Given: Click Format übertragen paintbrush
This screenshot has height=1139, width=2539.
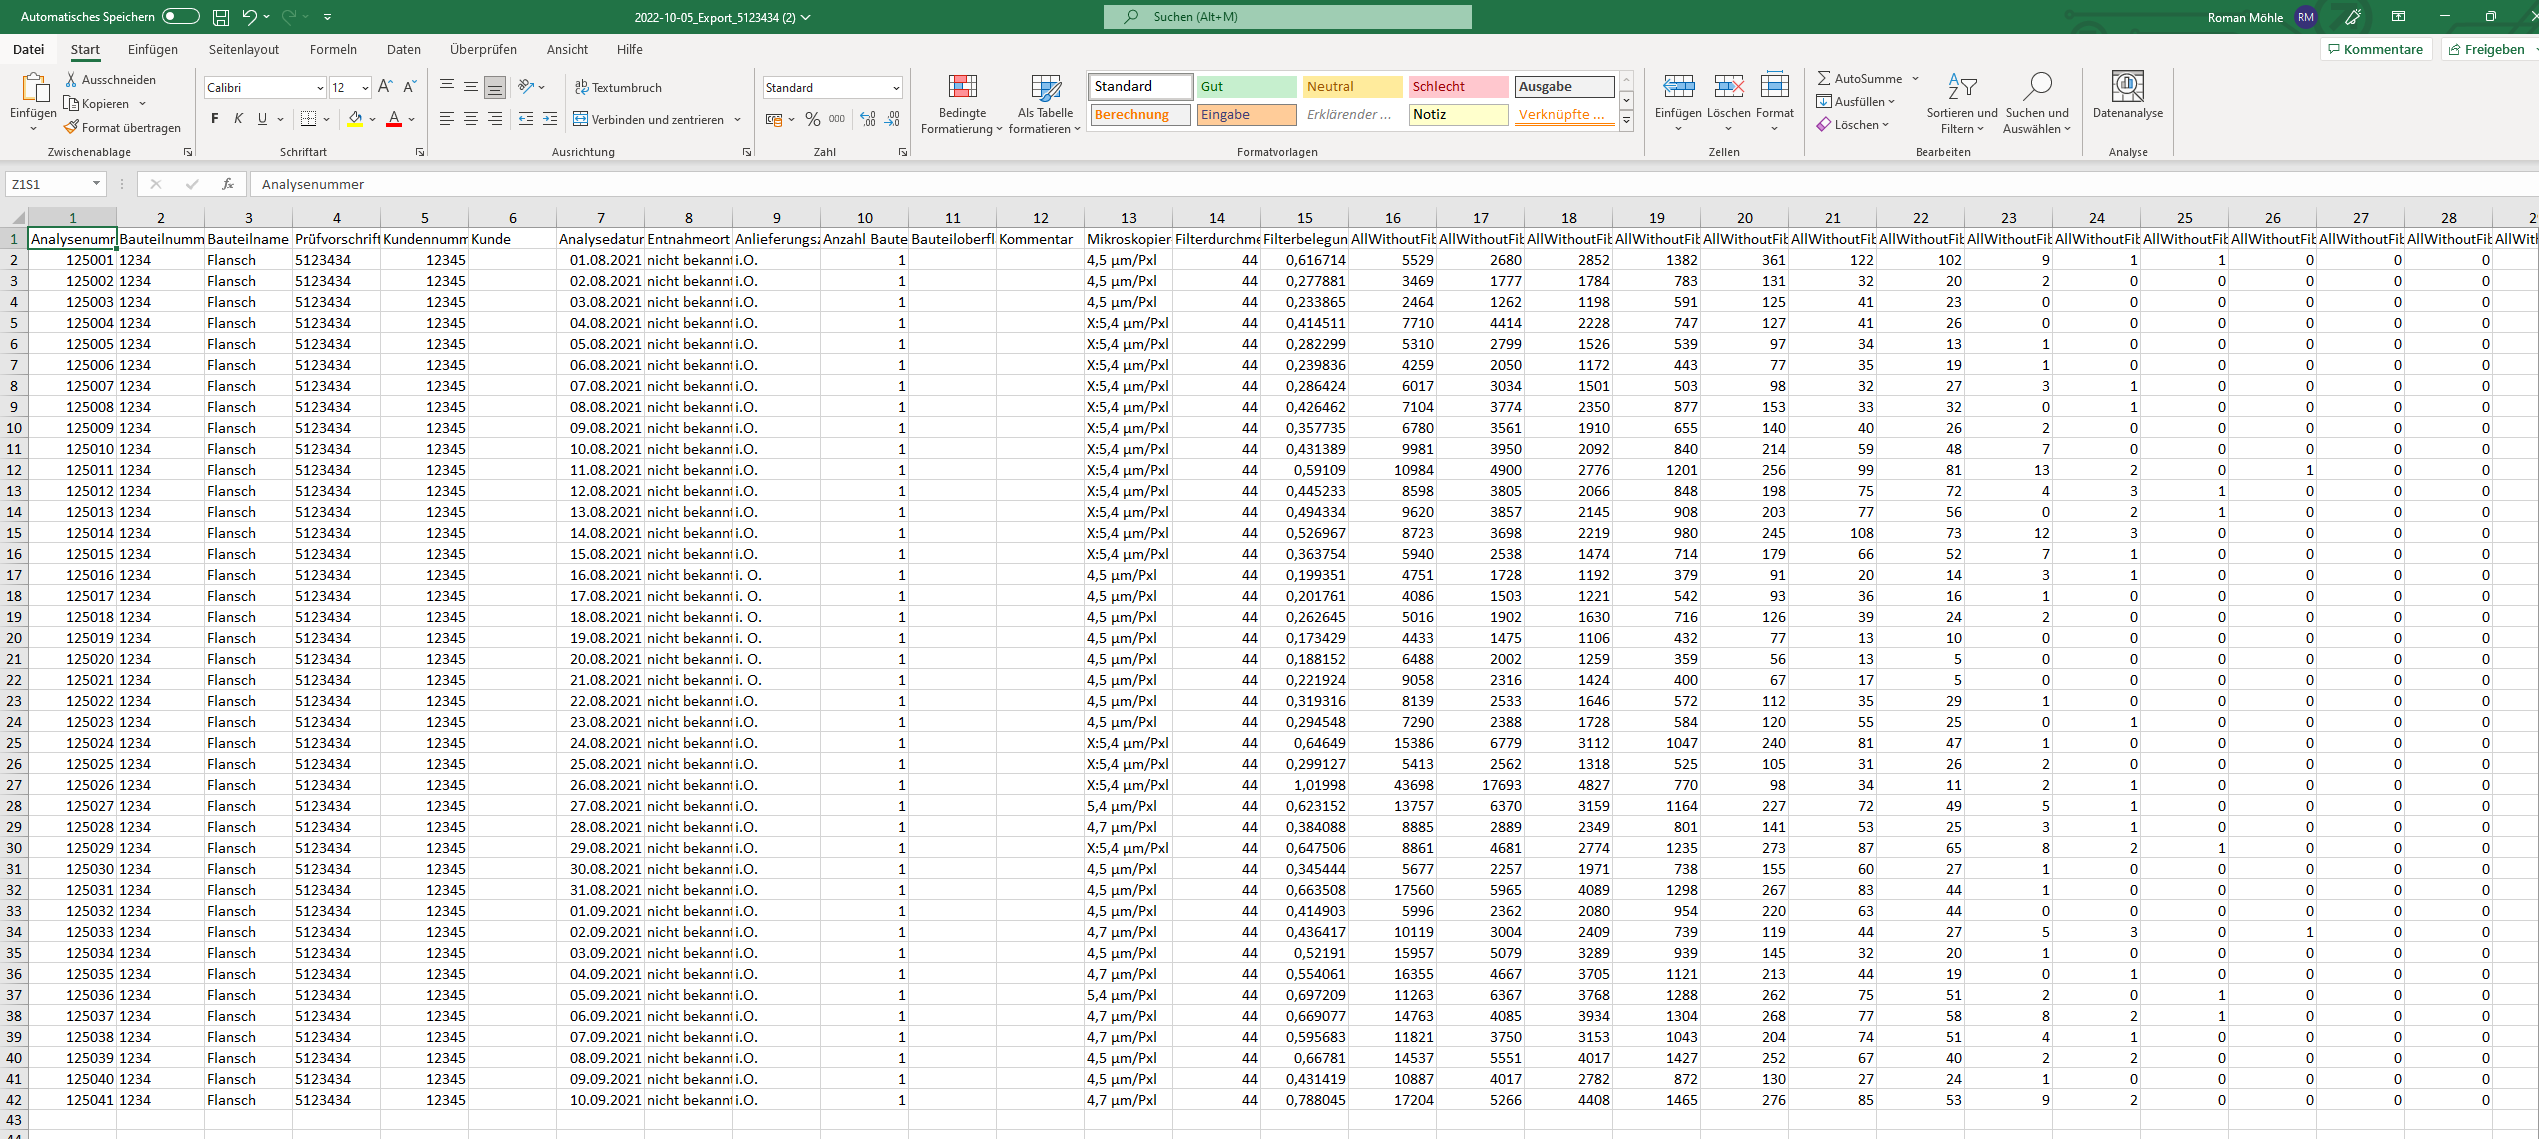Looking at the screenshot, I should [122, 128].
